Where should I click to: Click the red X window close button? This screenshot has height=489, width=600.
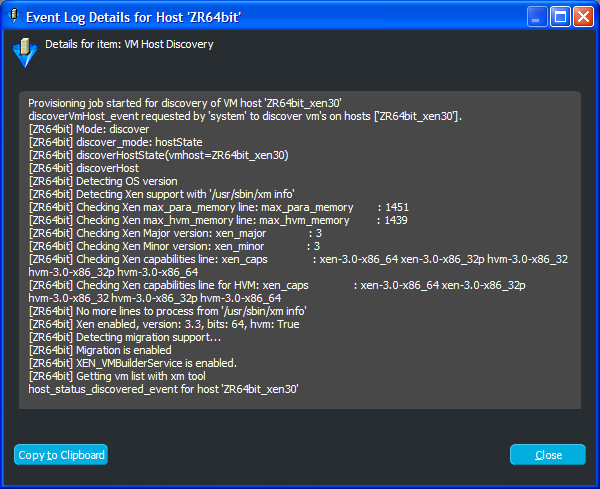[x=583, y=17]
